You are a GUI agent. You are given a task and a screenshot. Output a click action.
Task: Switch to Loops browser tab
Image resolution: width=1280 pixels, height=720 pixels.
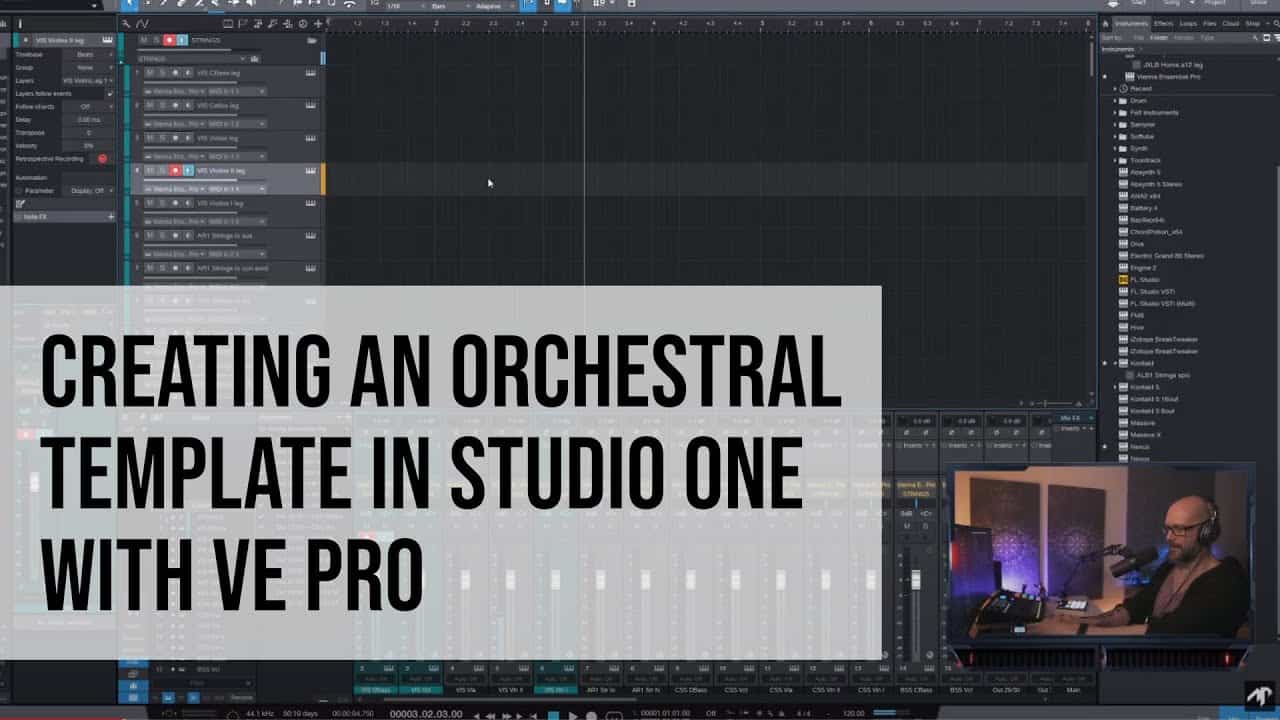[x=1188, y=23]
